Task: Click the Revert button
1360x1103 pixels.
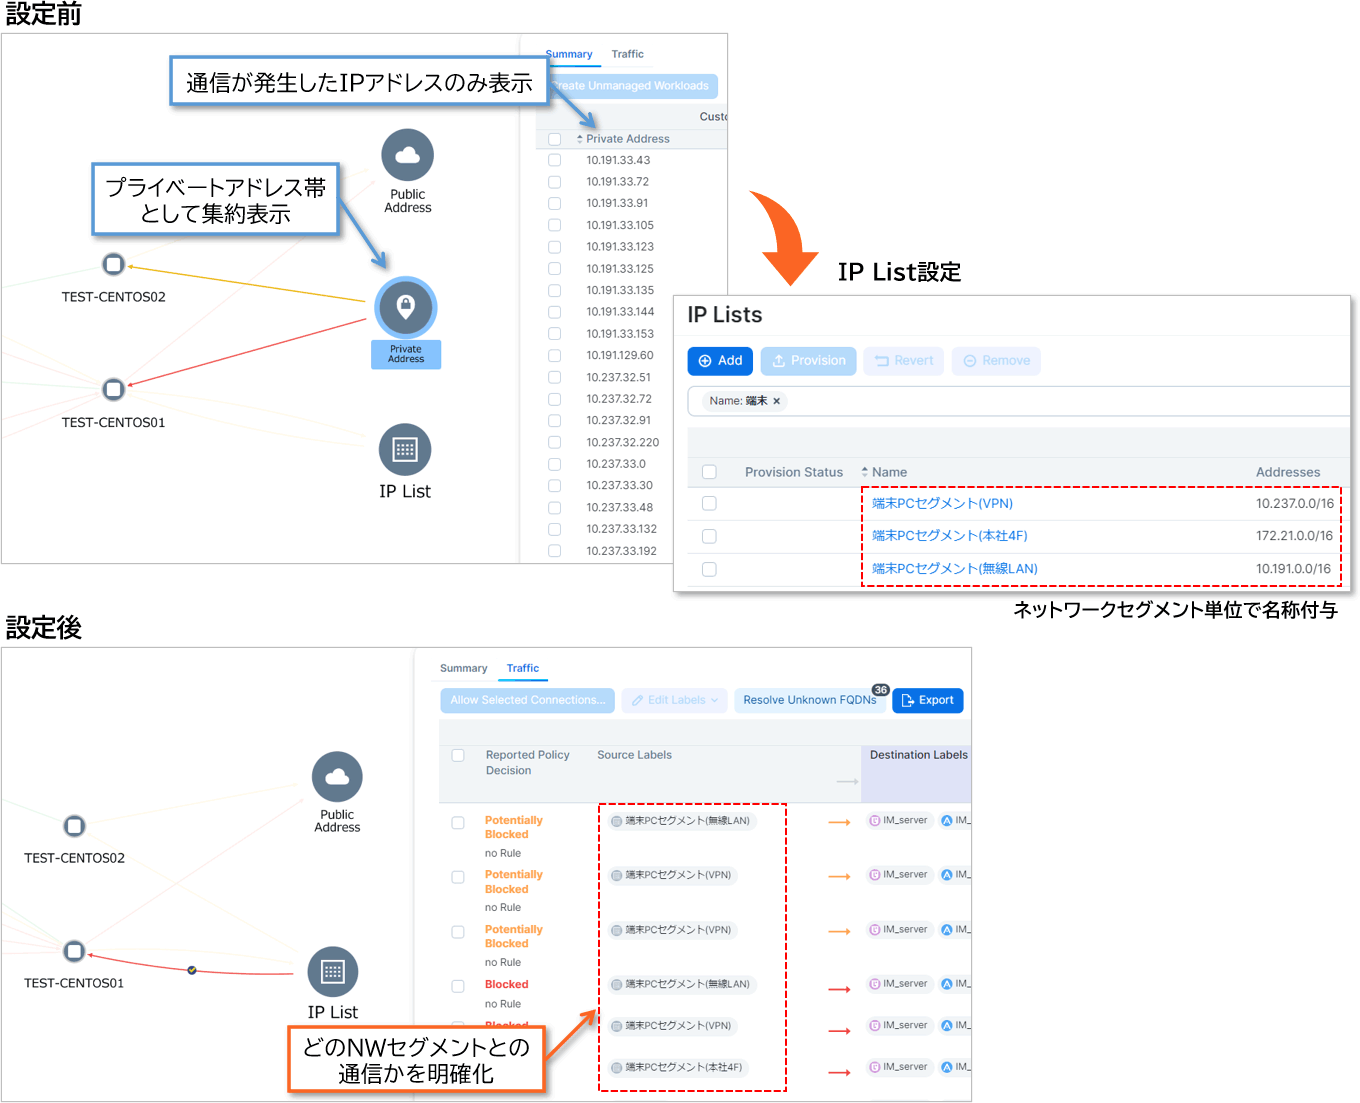Action: click(x=904, y=361)
